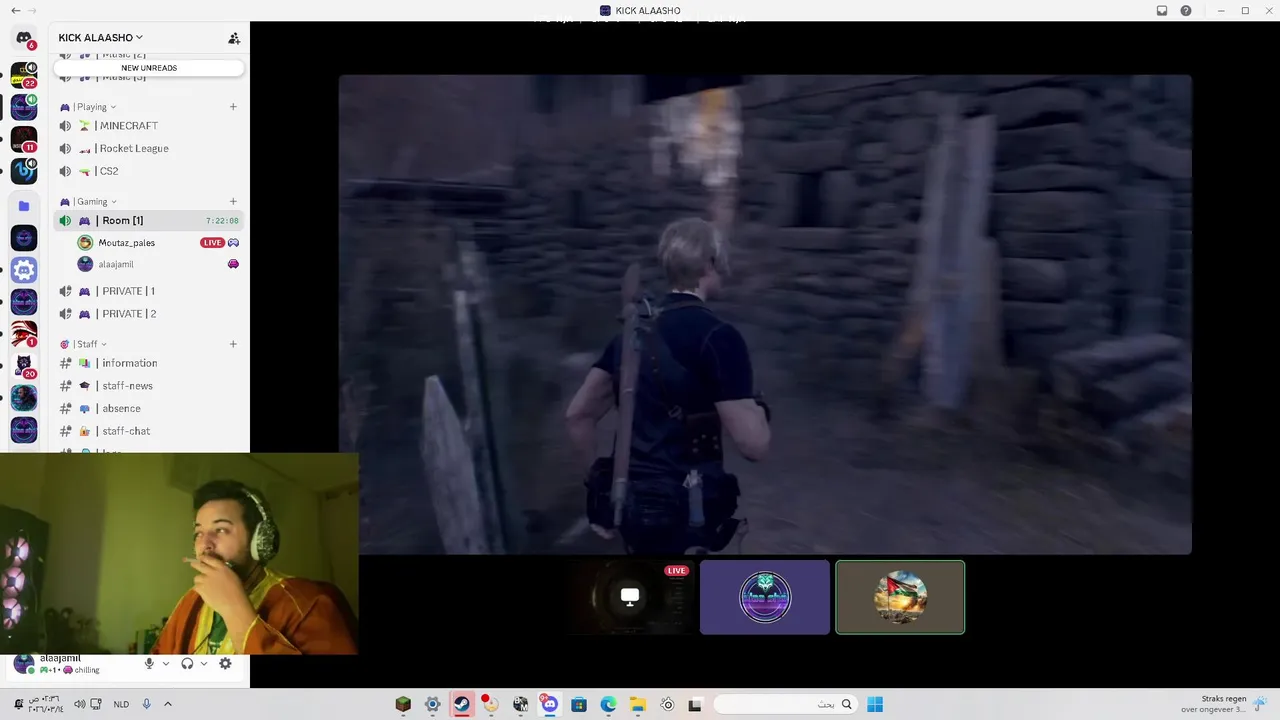Click the main game stream video
Image resolution: width=1280 pixels, height=720 pixels.
(765, 314)
